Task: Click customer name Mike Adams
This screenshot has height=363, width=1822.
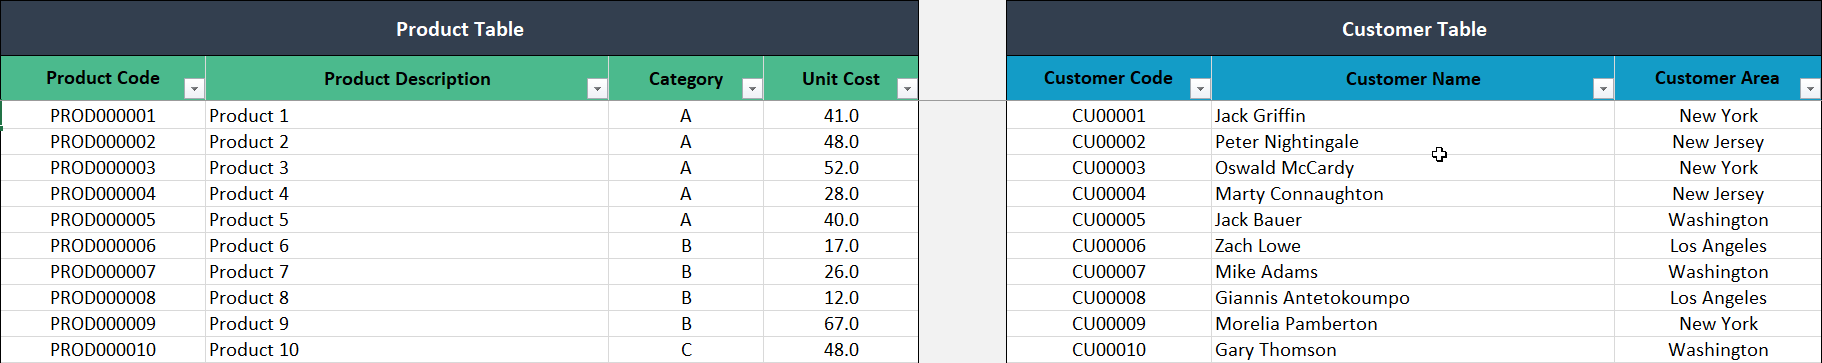Action: coord(1413,271)
